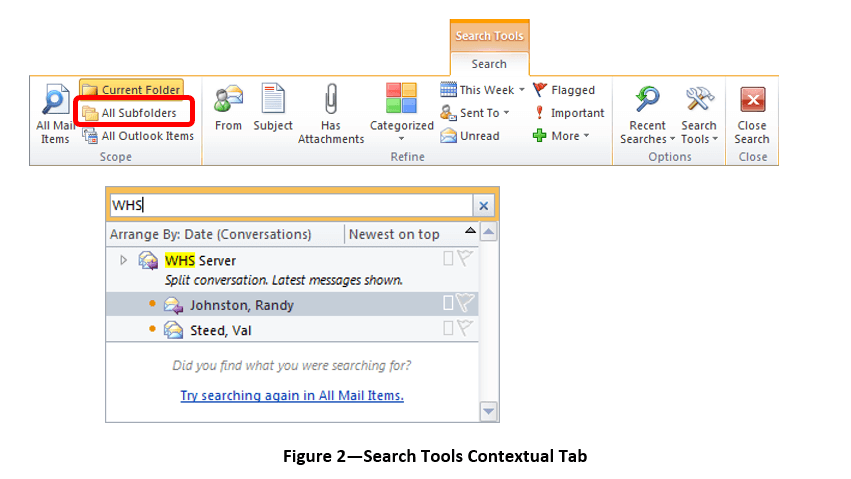The width and height of the screenshot is (851, 479).
Task: Filter by Has Attachments paperclip
Action: [331, 114]
